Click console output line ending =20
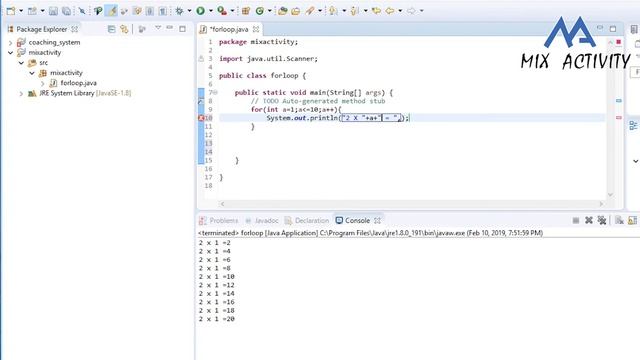 click(217, 319)
